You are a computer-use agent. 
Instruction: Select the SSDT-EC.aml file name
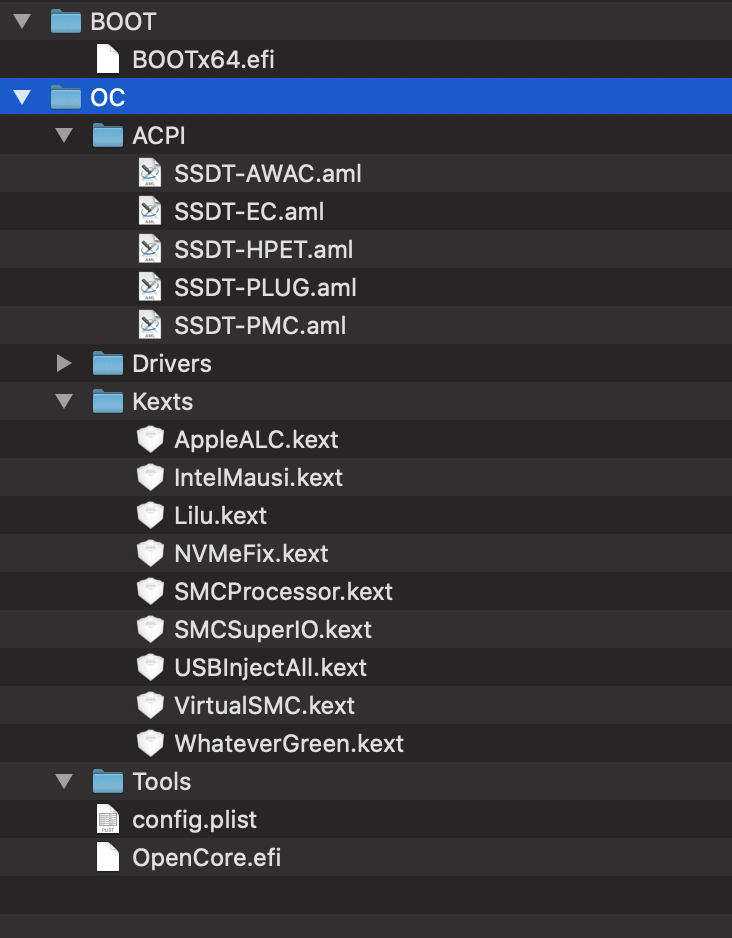[249, 211]
